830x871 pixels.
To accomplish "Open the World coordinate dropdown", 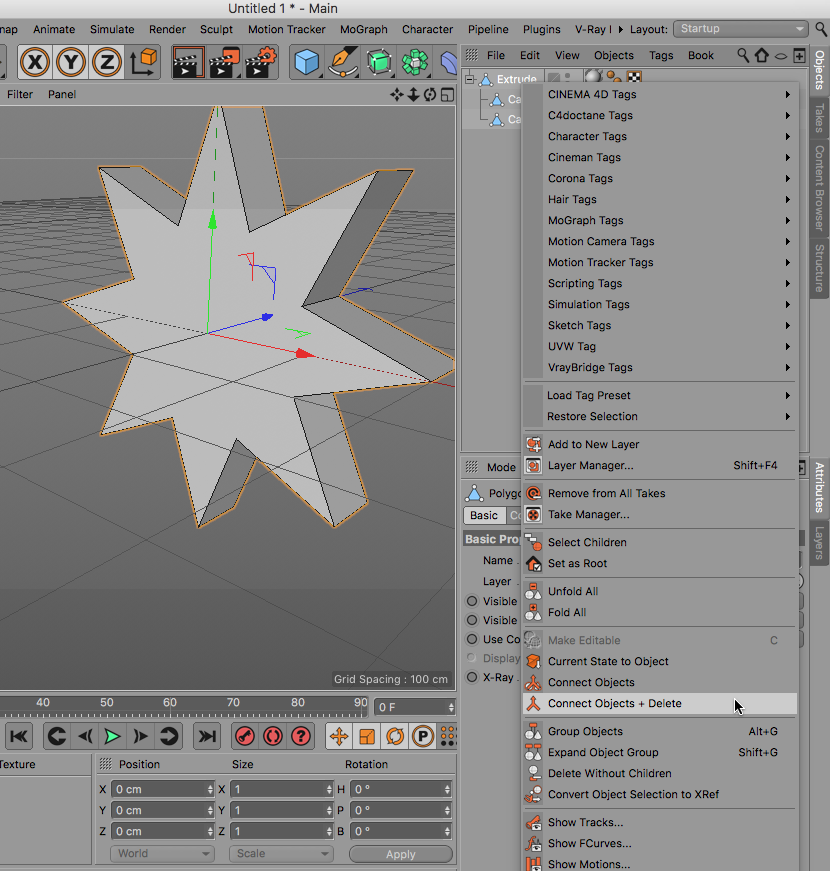I will coord(162,853).
